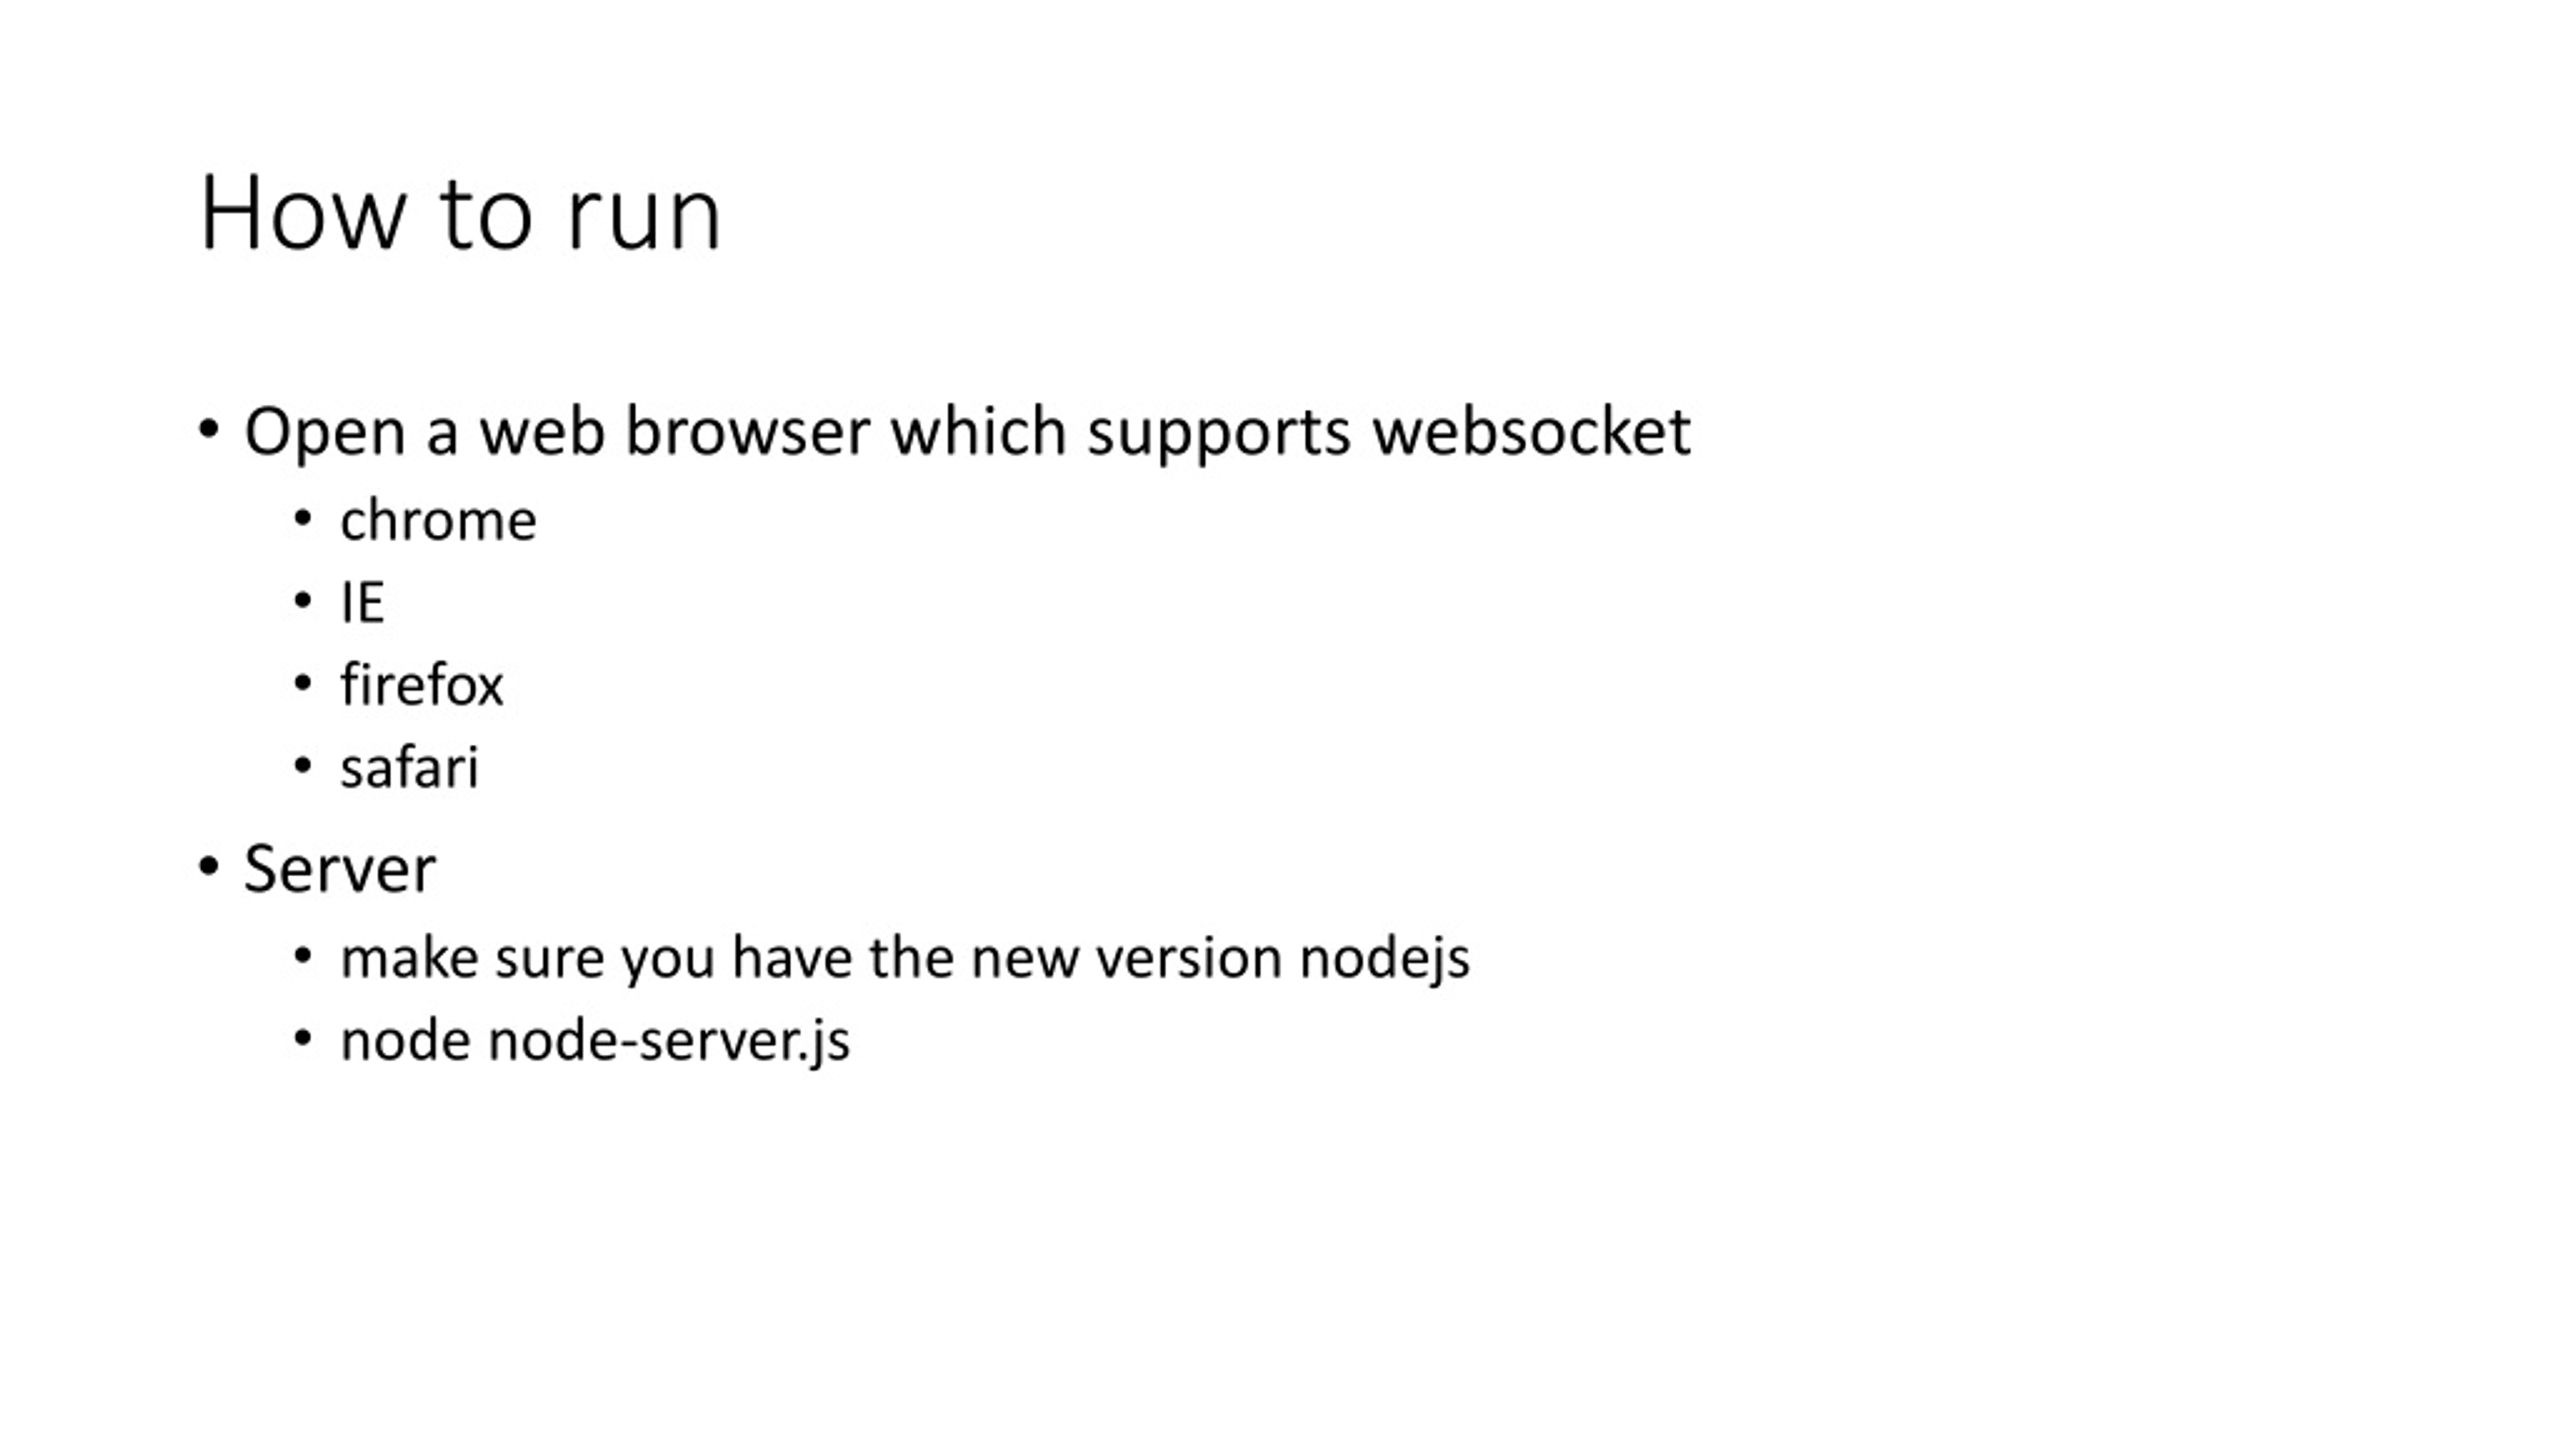This screenshot has height=1440, width=2560.
Task: Click 'make sure you have the new version nodejs'
Action: coord(905,959)
